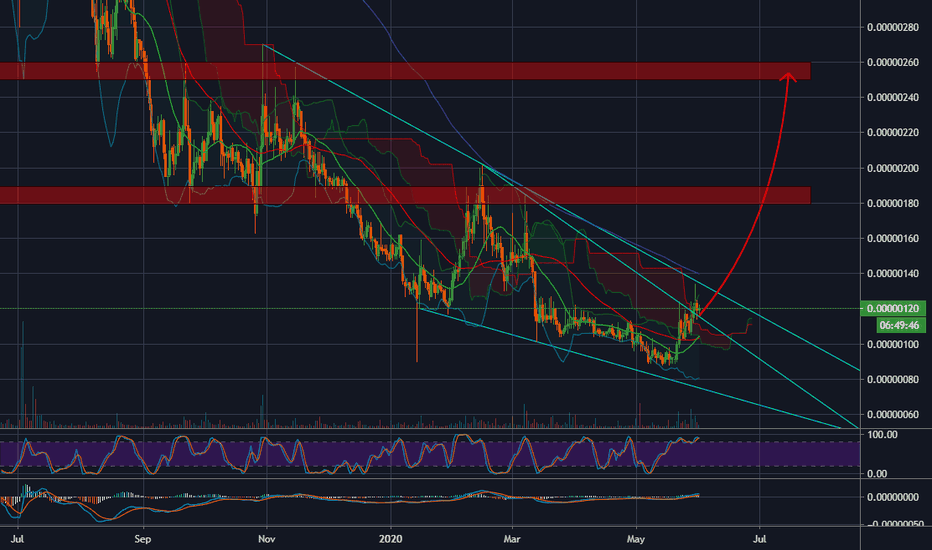Screen dimensions: 932x550
Task: Select the lower red resistance zone near 0.00000180
Action: 405,195
